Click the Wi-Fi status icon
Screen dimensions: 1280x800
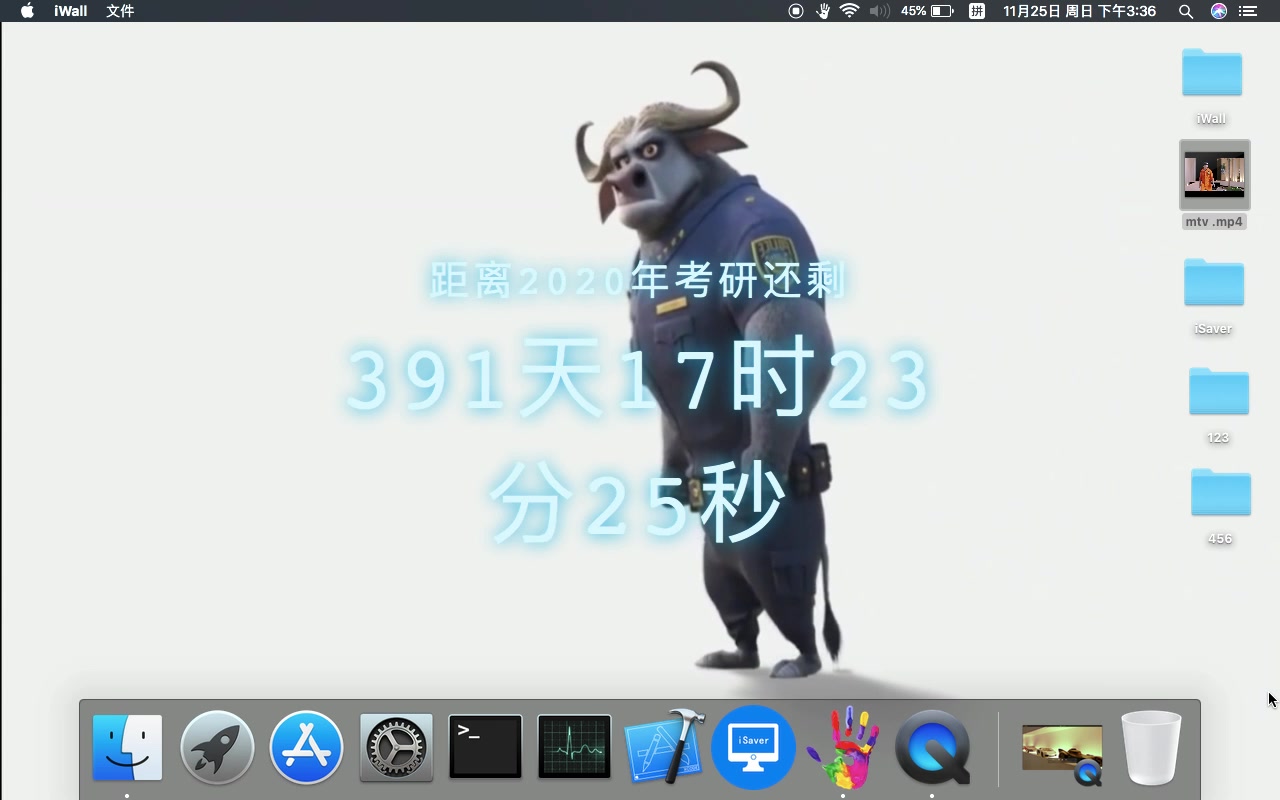click(850, 11)
